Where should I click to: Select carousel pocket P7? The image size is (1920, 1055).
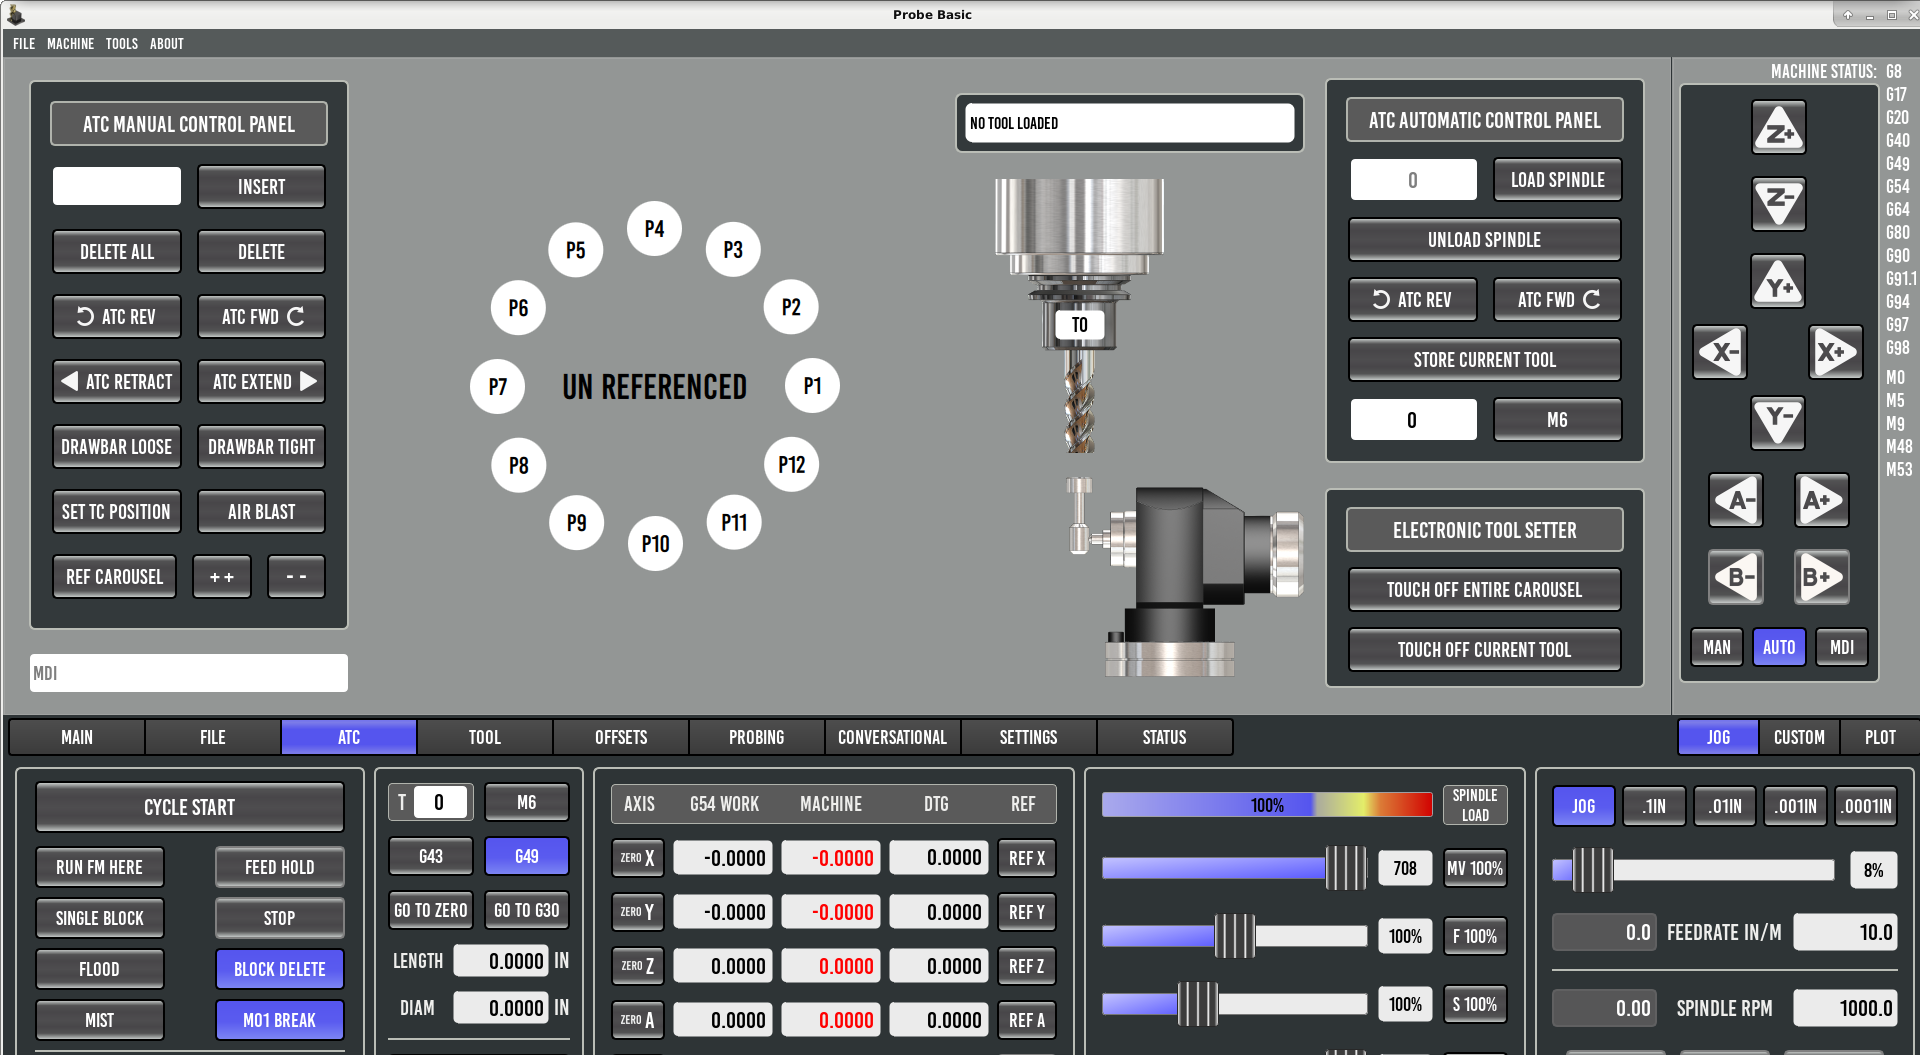coord(497,386)
